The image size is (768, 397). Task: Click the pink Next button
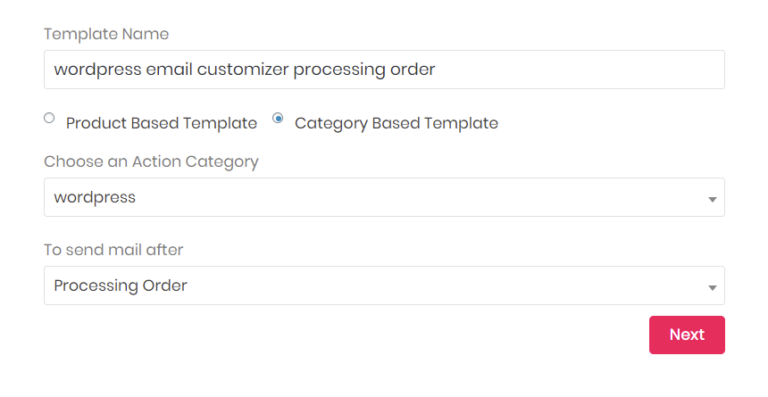(x=687, y=335)
